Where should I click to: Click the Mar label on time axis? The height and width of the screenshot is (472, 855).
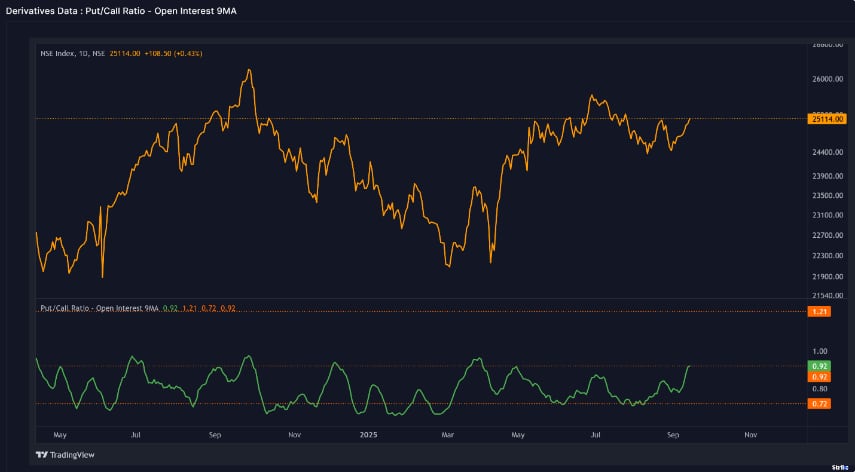click(x=447, y=435)
